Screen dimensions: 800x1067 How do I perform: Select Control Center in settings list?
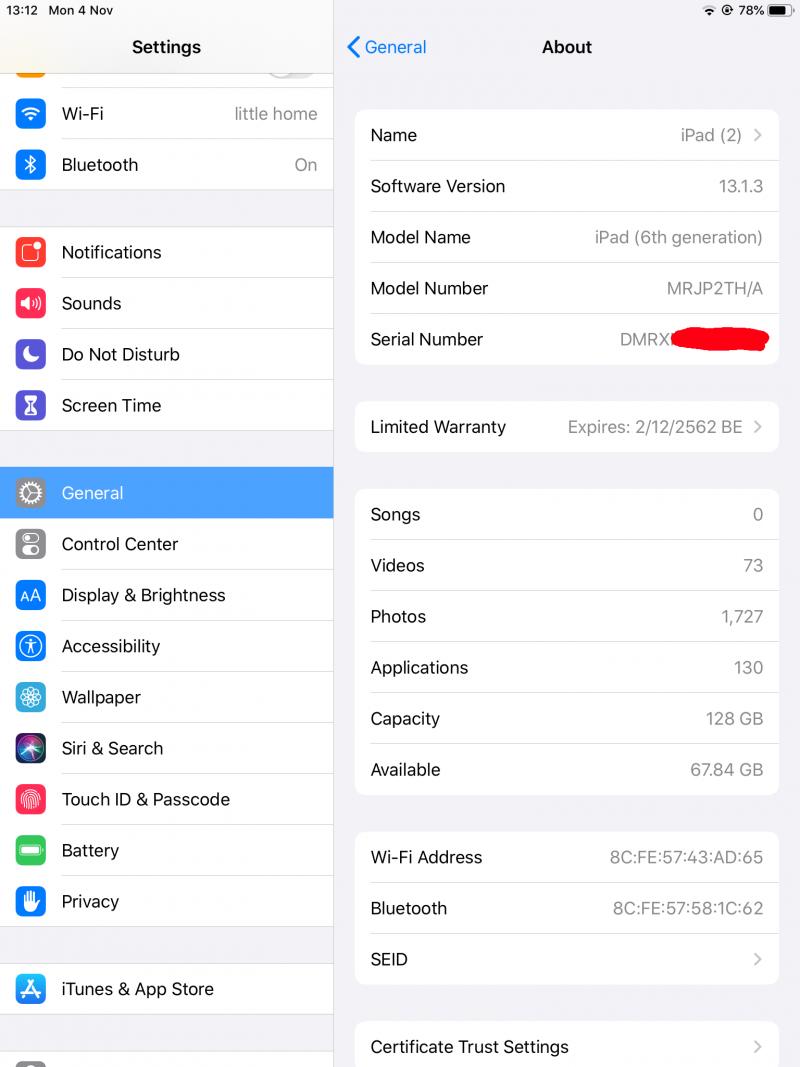click(x=167, y=544)
